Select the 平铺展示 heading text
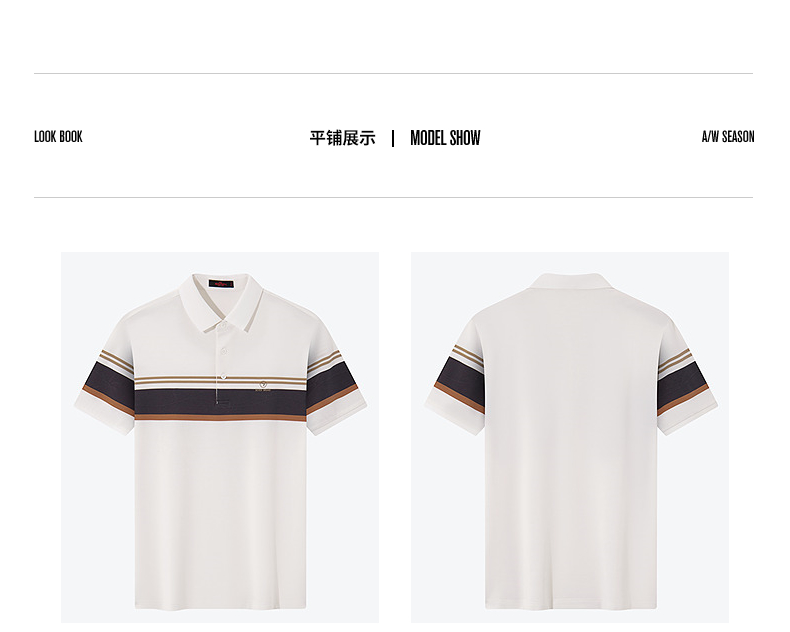Screen dimensions: 790x632 343,138
